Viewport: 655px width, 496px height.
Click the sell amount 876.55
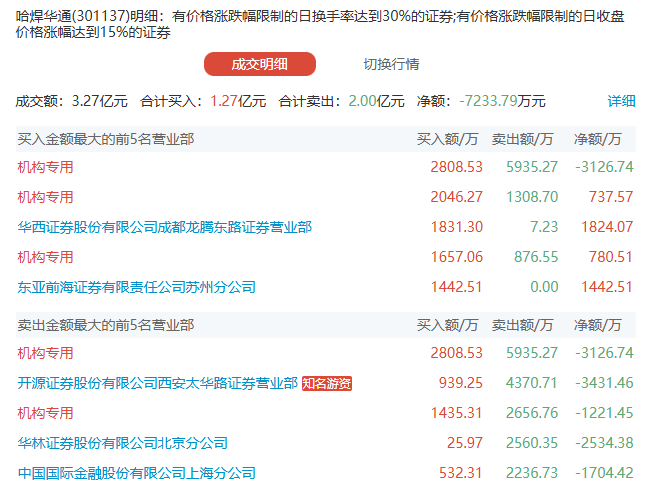point(536,257)
